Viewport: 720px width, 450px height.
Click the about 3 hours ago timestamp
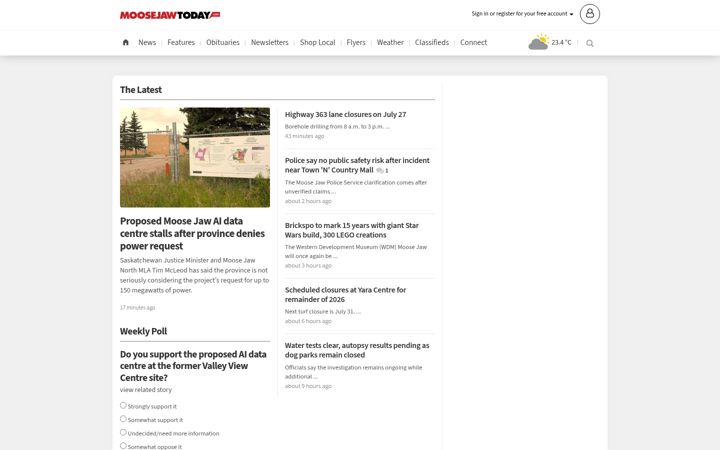308,265
